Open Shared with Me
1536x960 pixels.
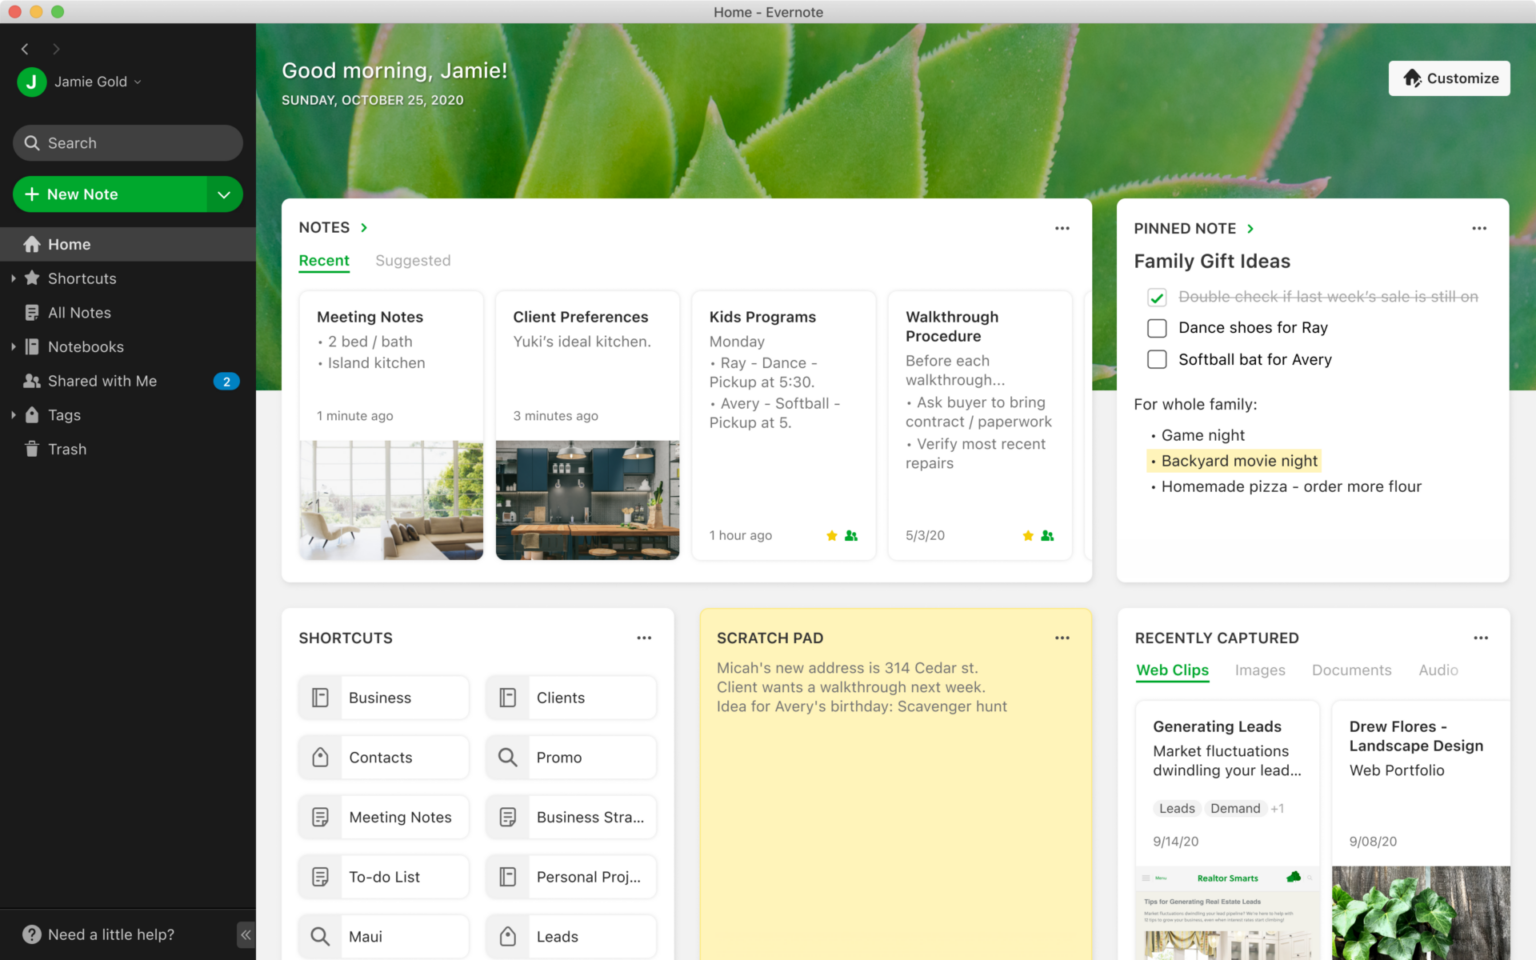click(102, 381)
